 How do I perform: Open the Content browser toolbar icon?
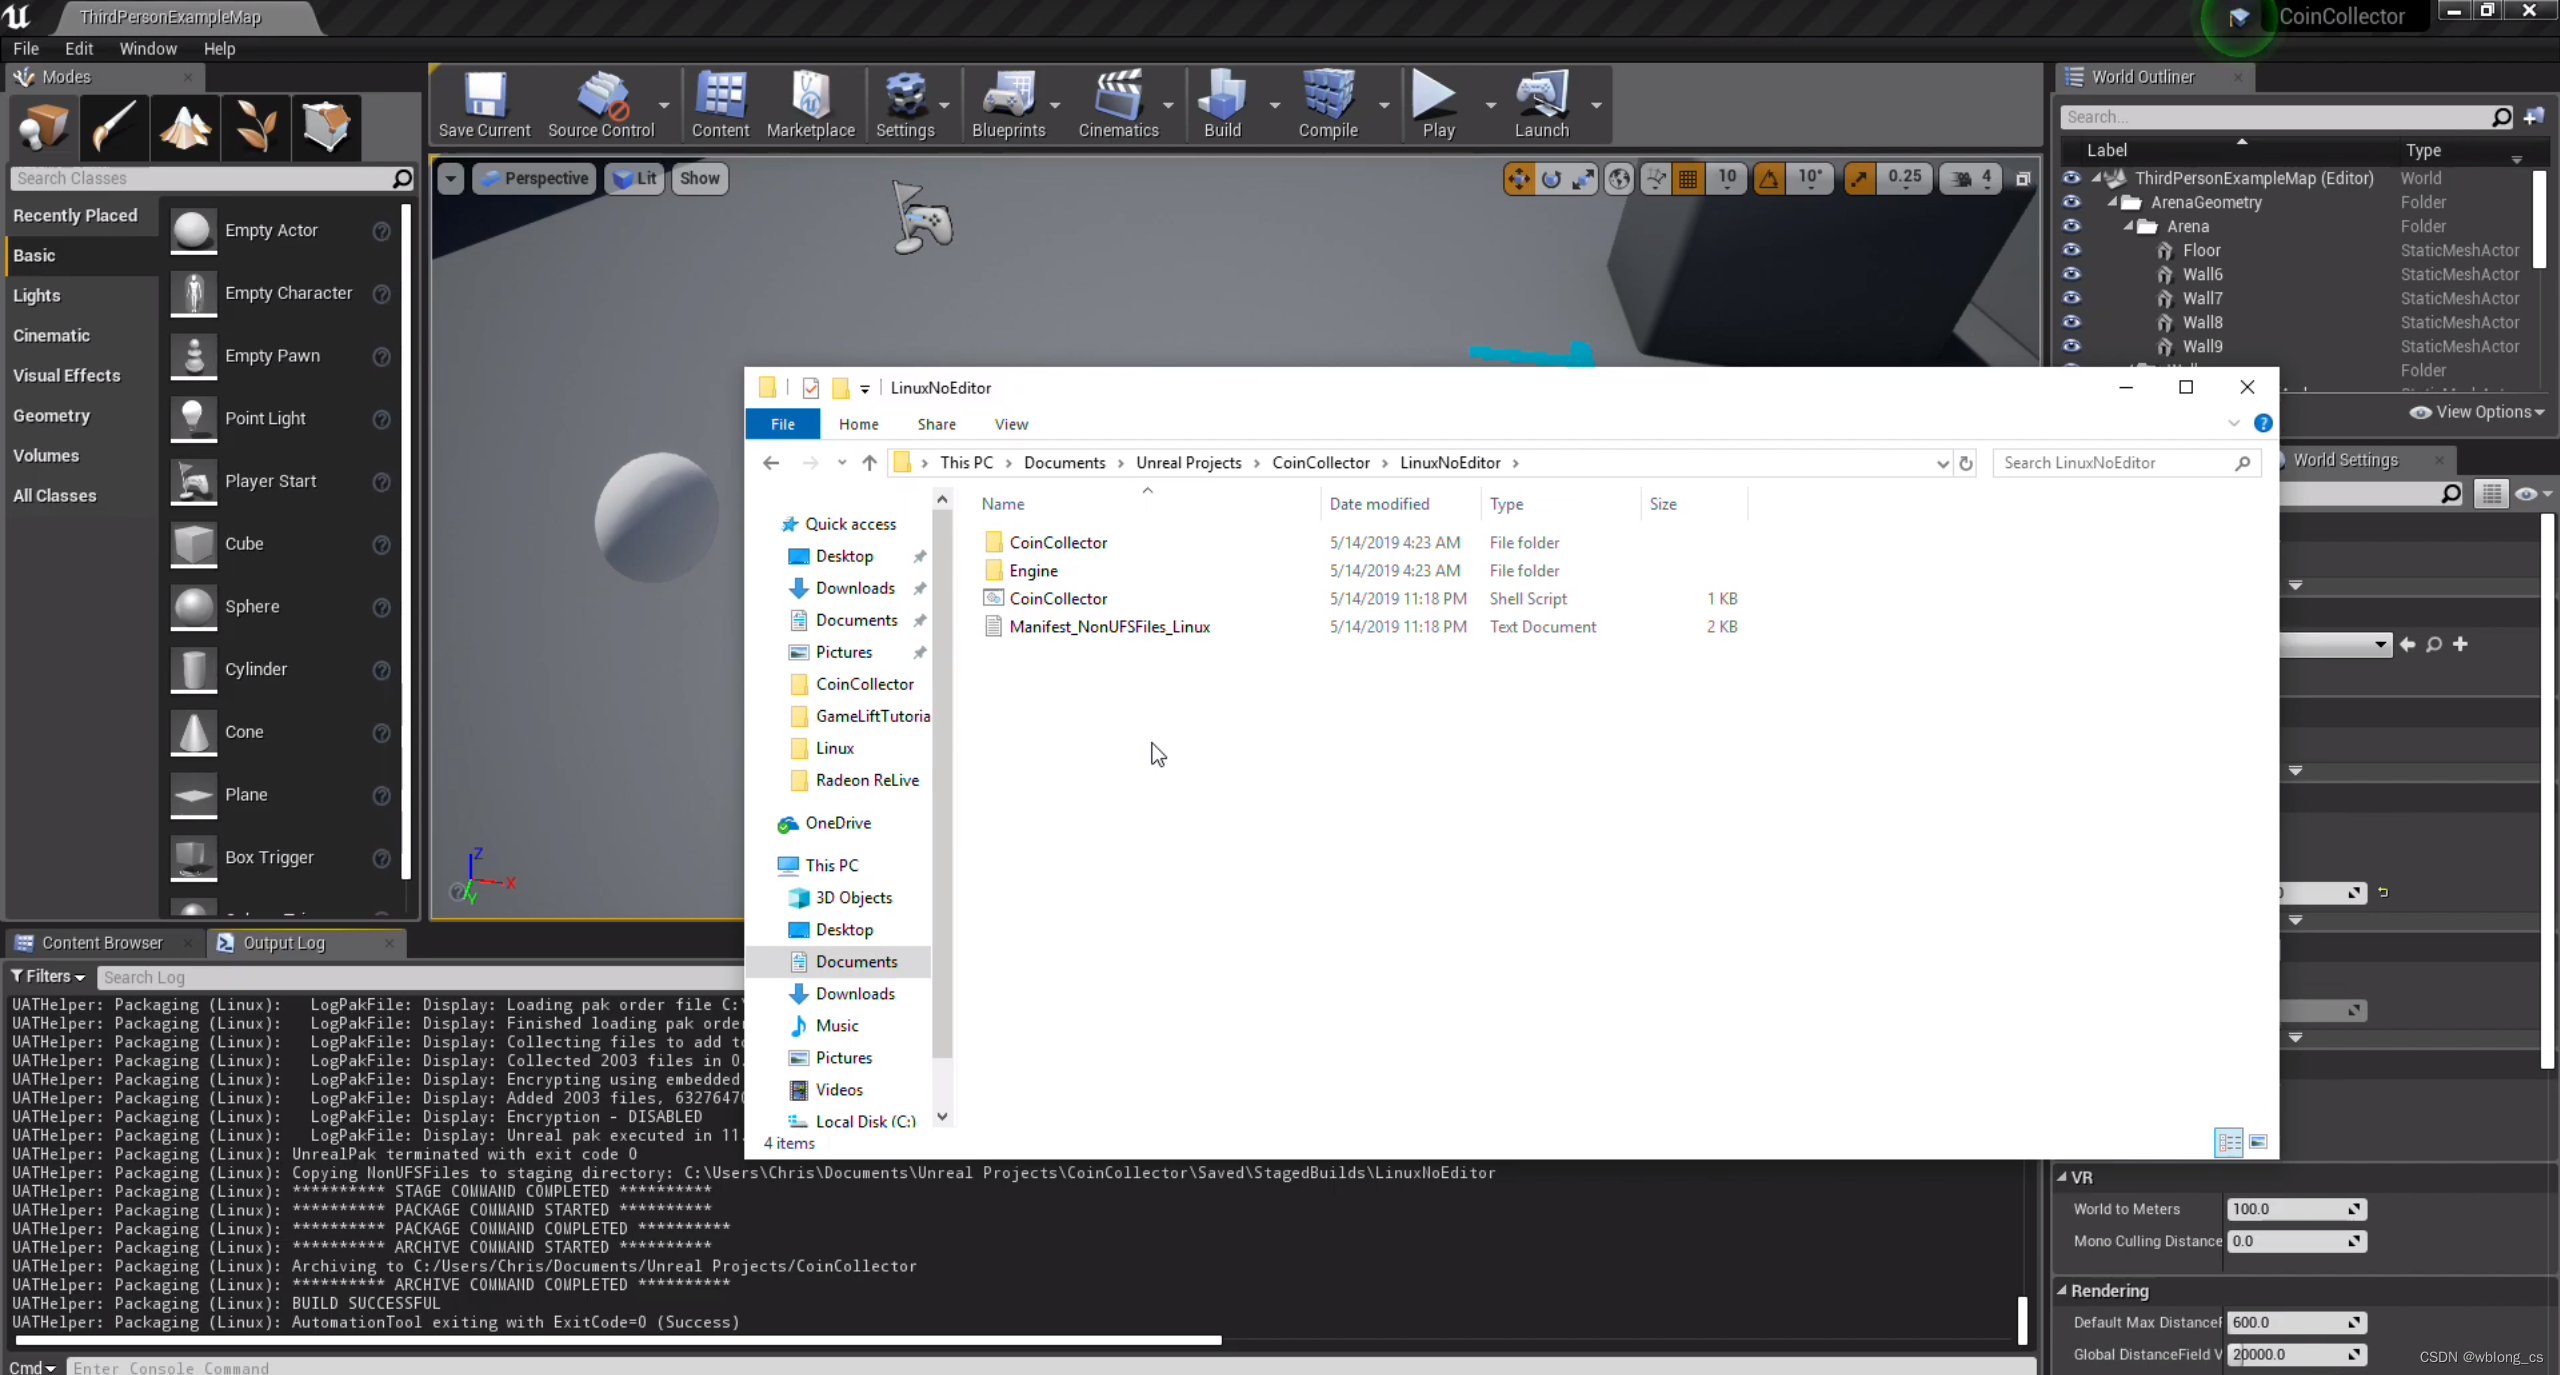[720, 104]
